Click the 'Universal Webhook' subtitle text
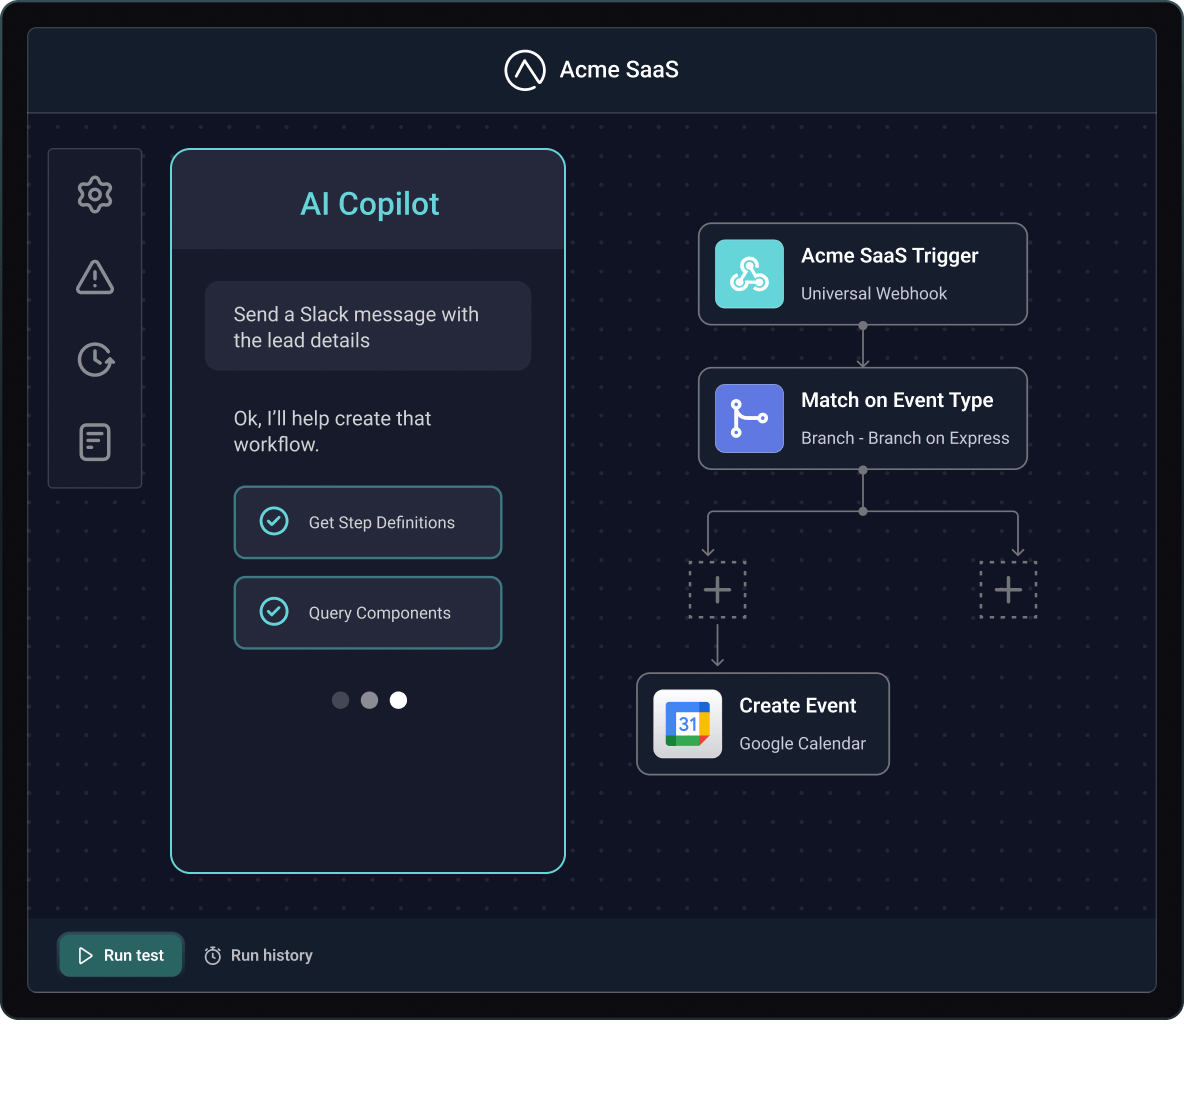This screenshot has height=1120, width=1184. tap(874, 294)
